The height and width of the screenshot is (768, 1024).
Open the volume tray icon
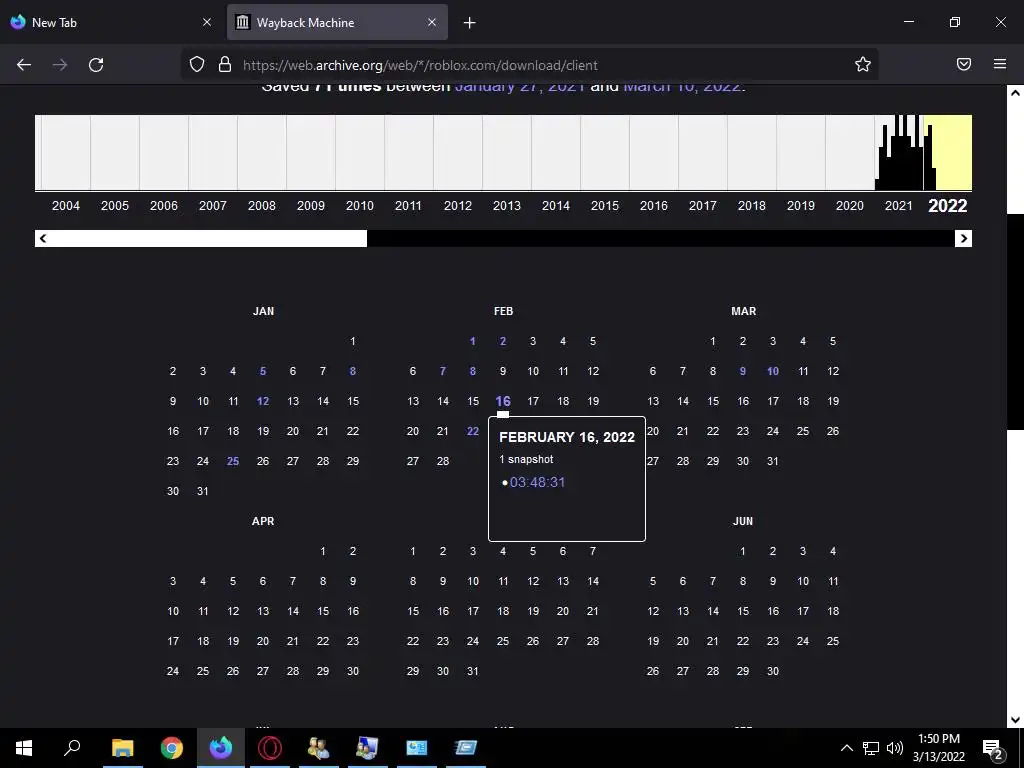click(x=895, y=748)
